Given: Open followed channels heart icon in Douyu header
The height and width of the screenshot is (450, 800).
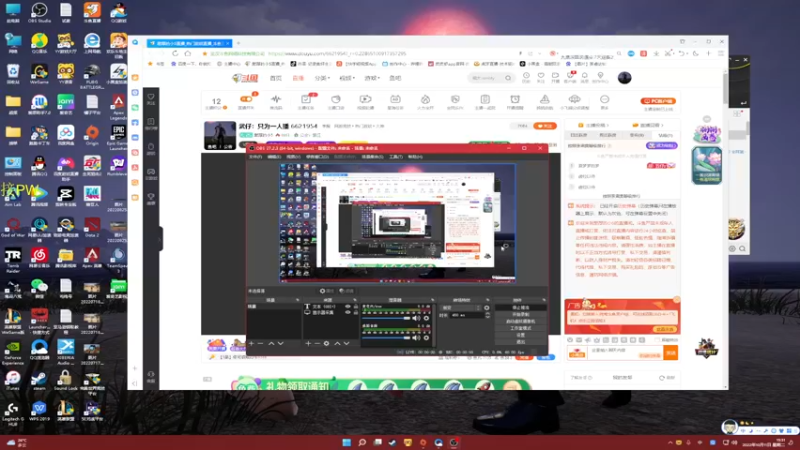Looking at the screenshot, I should point(541,77).
